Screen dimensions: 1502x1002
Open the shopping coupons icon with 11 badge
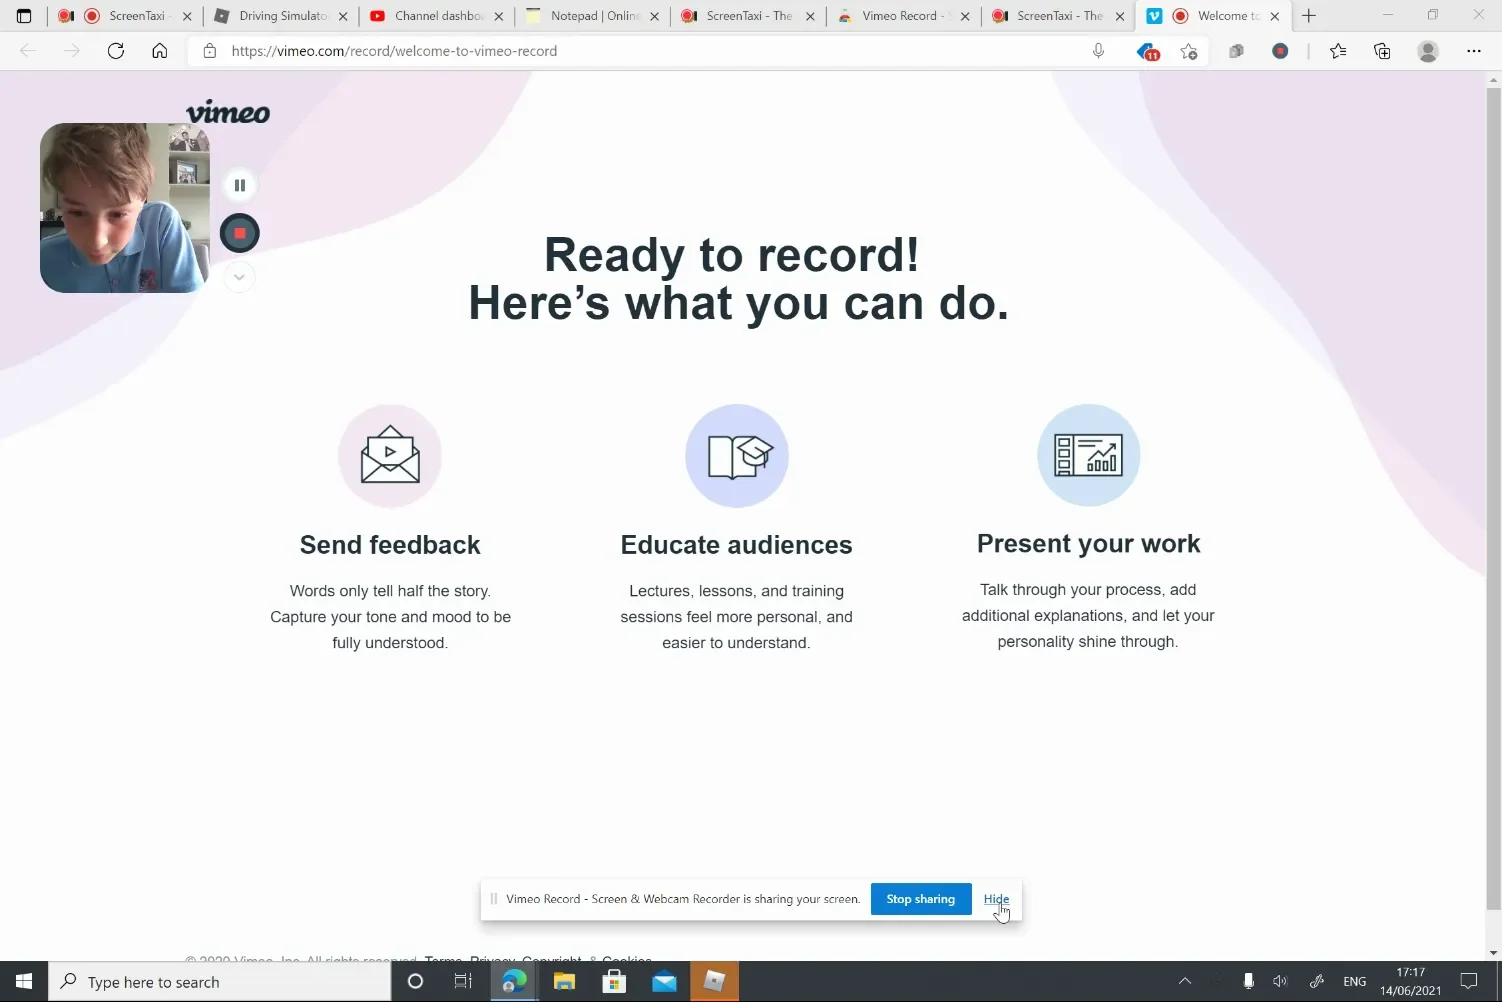1147,51
